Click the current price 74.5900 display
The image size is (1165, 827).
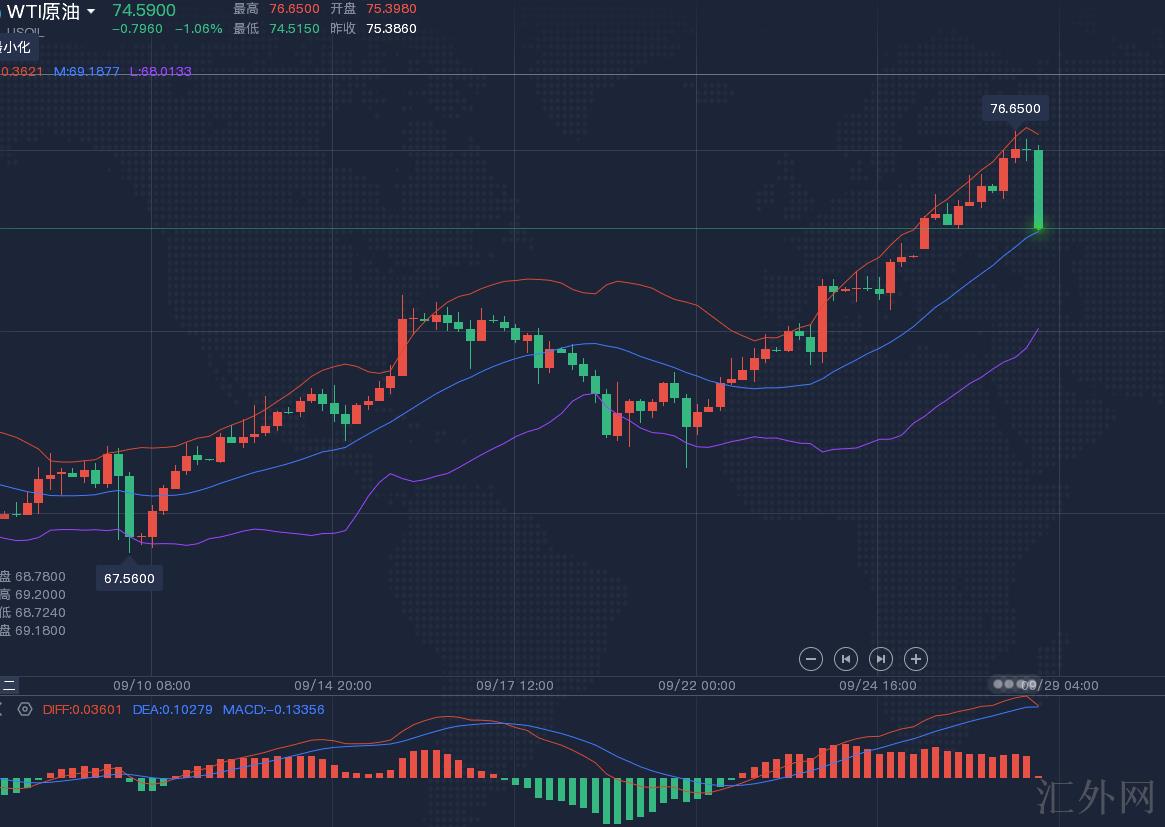click(x=143, y=10)
